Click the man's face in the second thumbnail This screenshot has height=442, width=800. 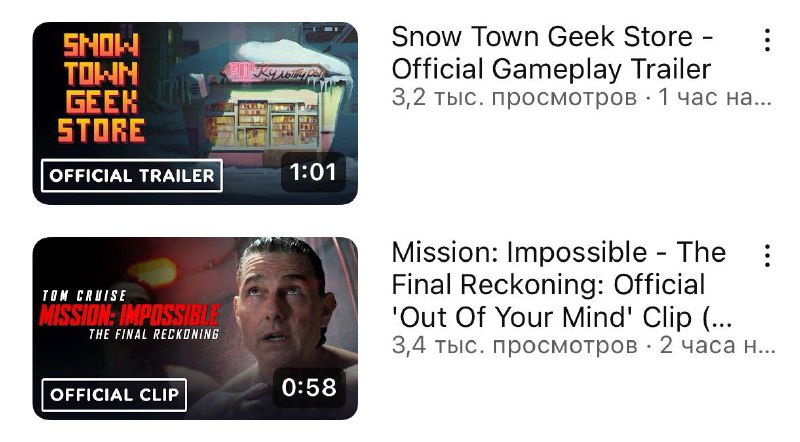coord(278,301)
